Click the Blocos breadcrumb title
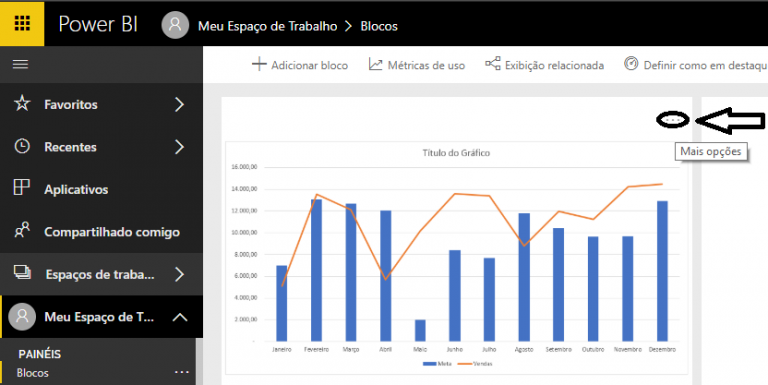The width and height of the screenshot is (768, 385). (379, 26)
